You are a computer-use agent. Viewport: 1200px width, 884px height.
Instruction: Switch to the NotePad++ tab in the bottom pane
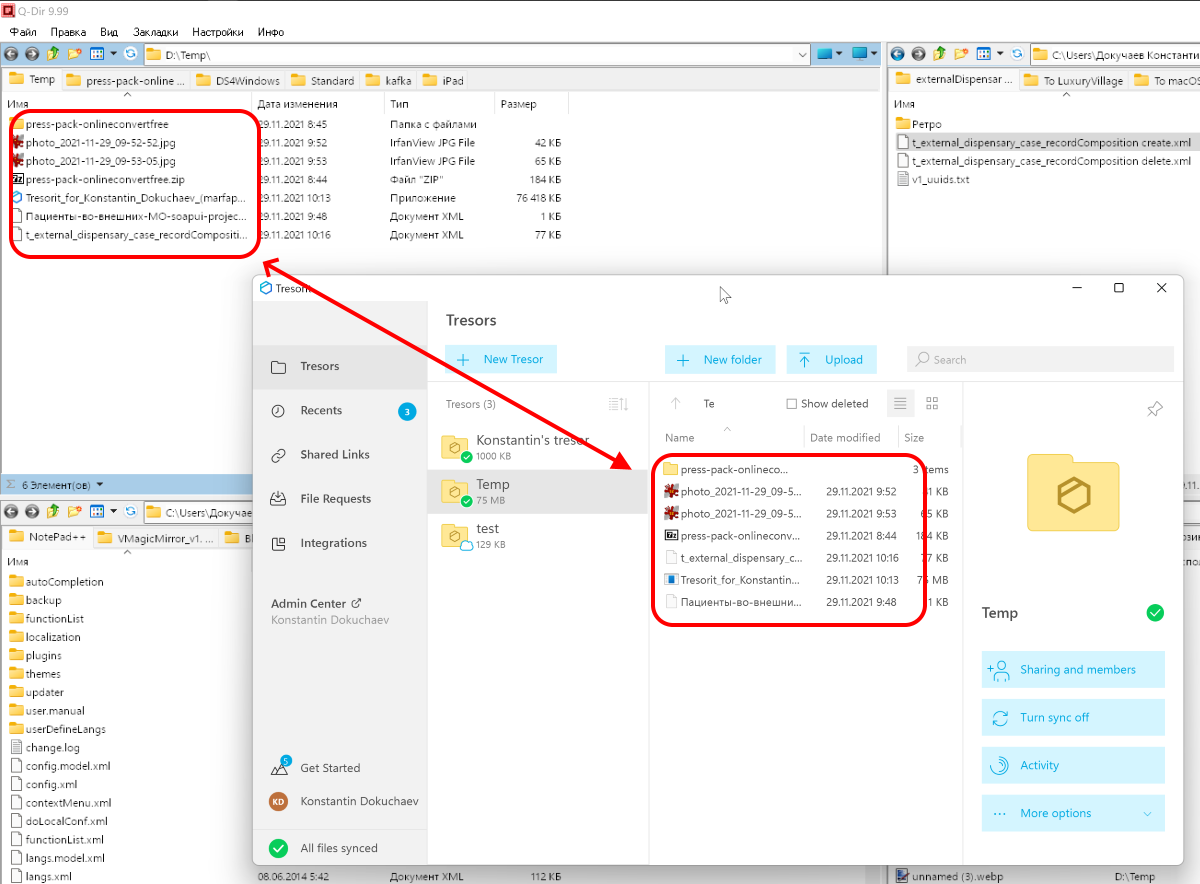[x=46, y=537]
